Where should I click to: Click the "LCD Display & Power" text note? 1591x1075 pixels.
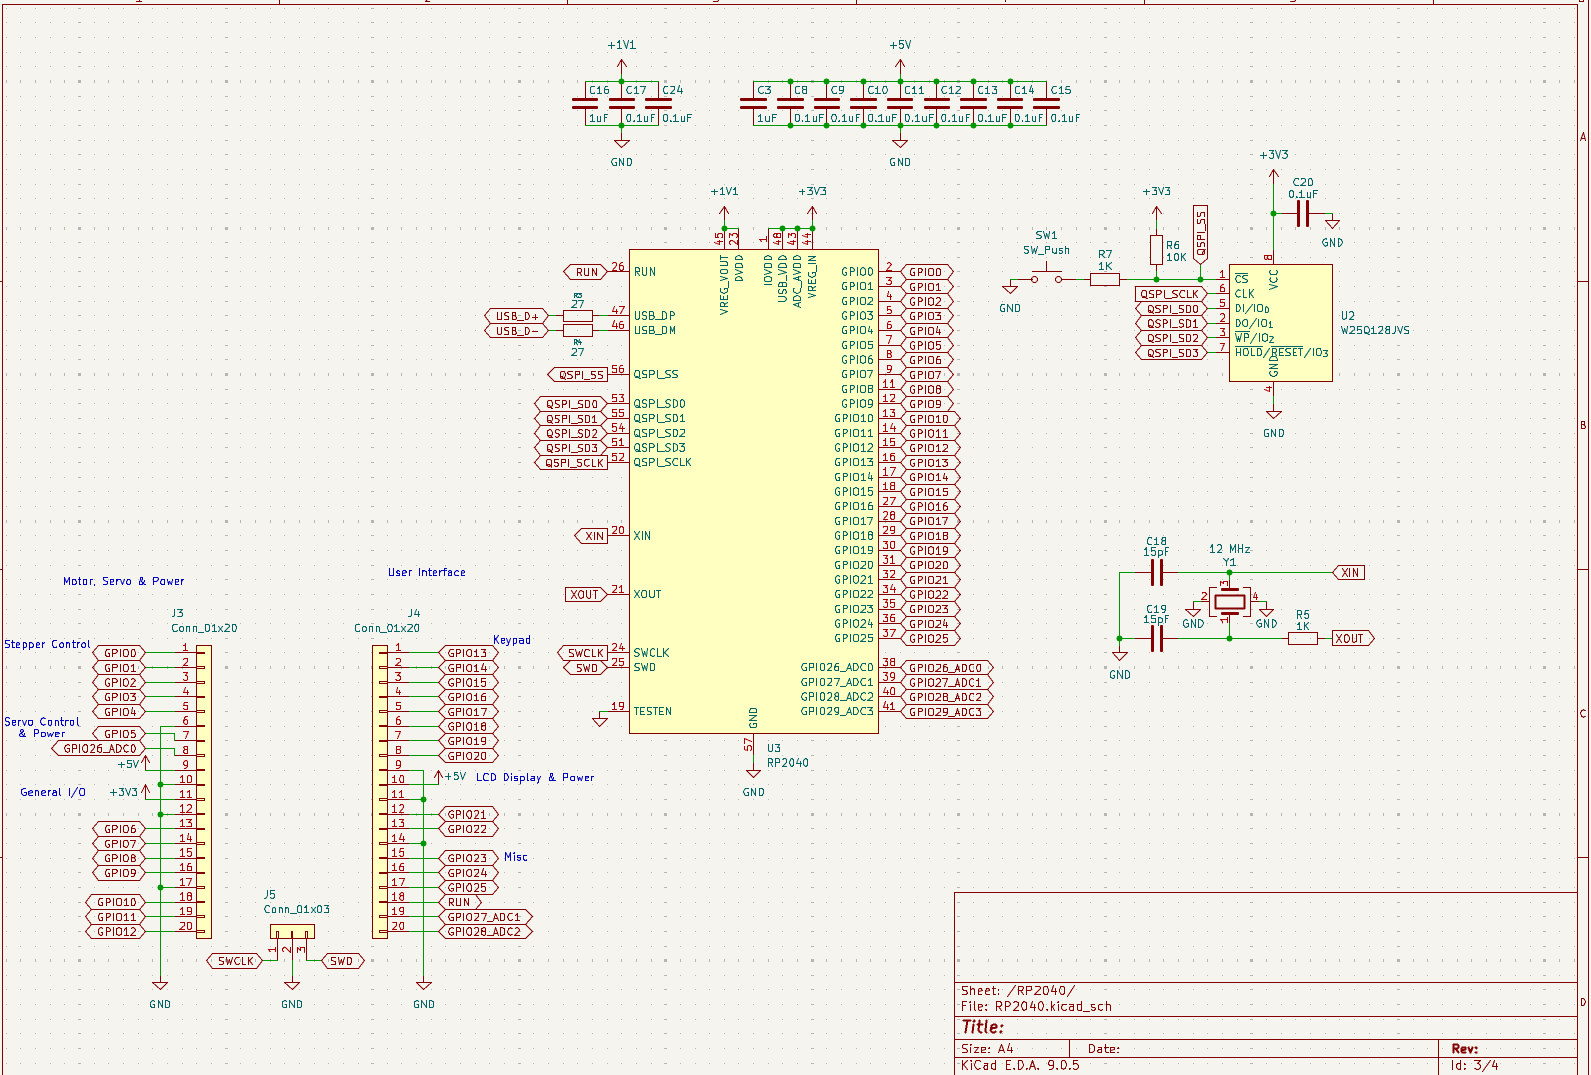pyautogui.click(x=534, y=777)
